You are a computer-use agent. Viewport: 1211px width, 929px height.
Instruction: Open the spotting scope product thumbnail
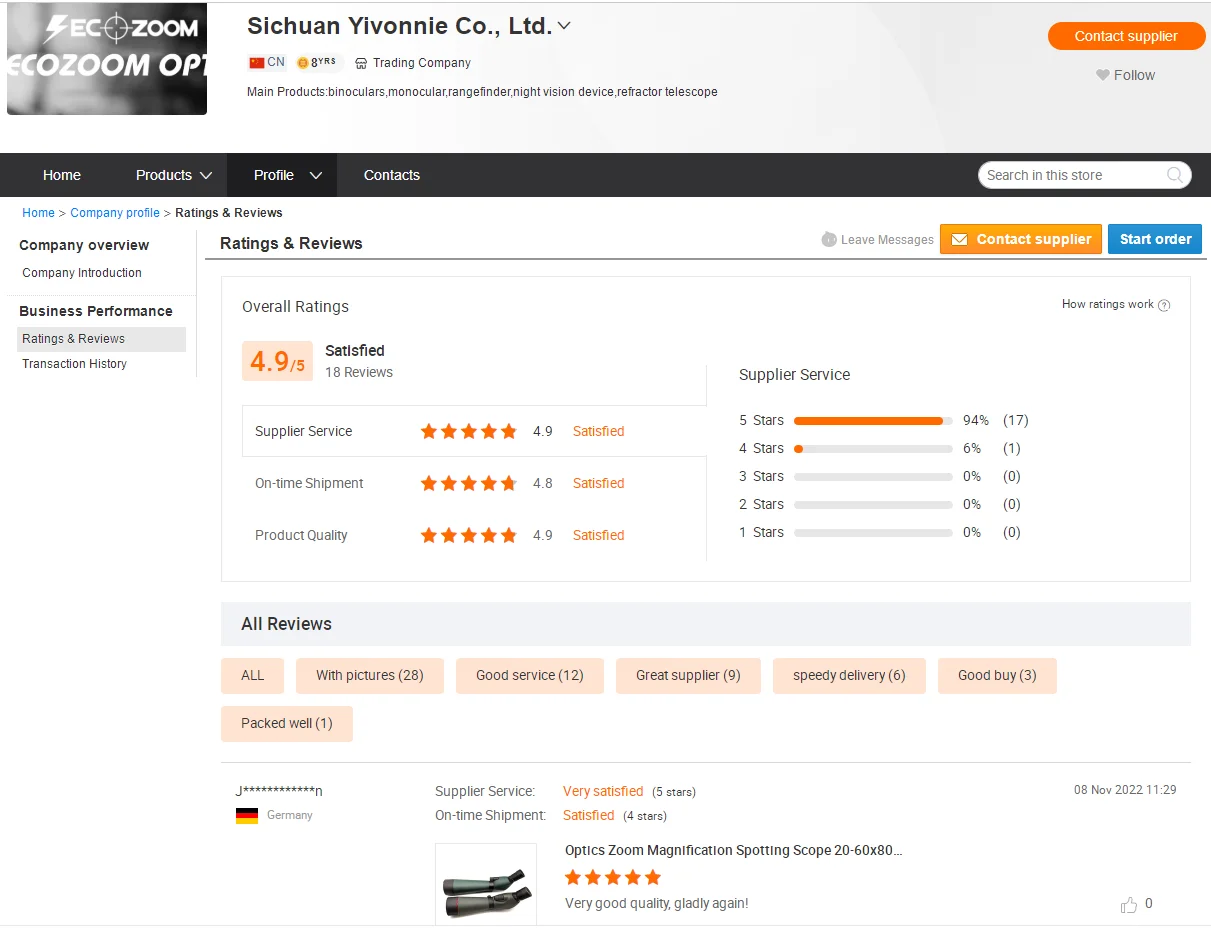click(x=486, y=883)
